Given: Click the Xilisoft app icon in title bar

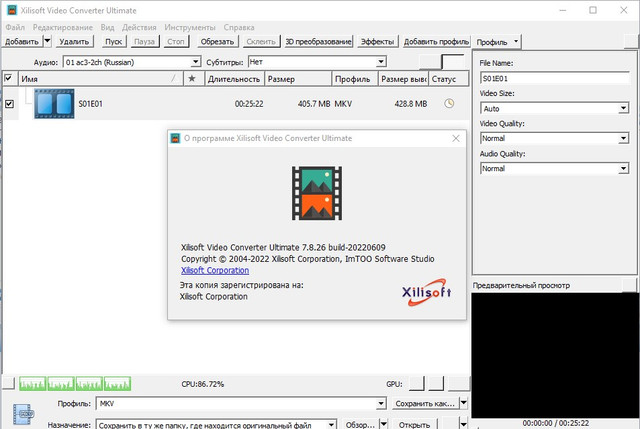Looking at the screenshot, I should coord(12,10).
